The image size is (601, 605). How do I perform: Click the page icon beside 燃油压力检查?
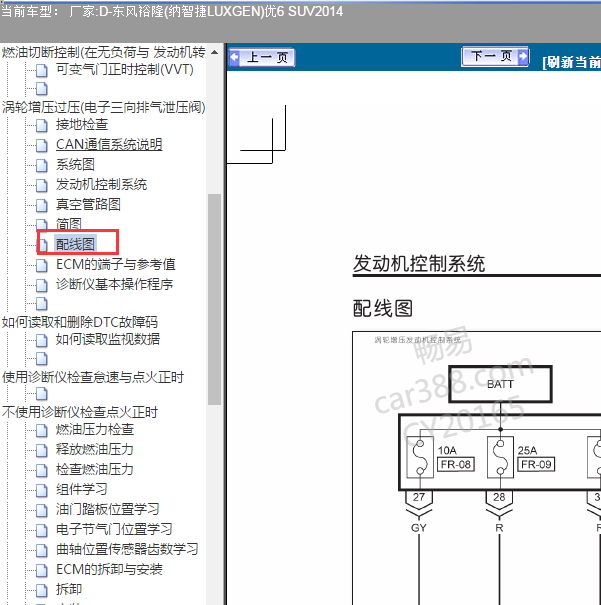tap(42, 430)
